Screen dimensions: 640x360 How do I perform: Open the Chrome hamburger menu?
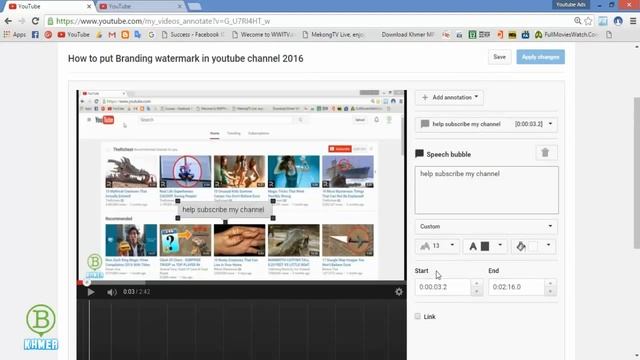click(x=633, y=21)
